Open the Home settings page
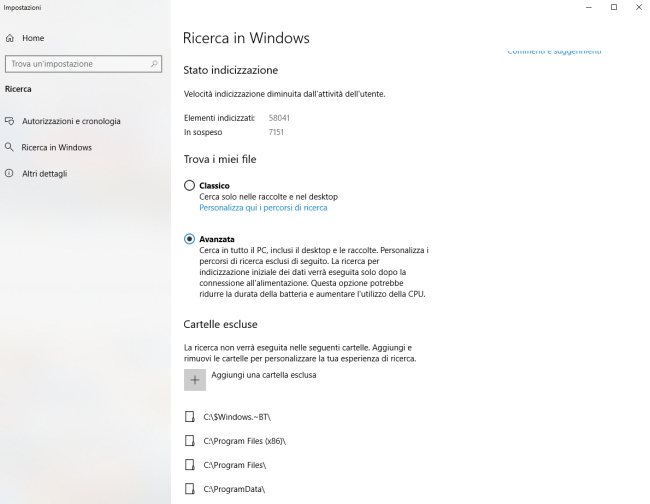Viewport: 650px width, 504px height. 33,38
